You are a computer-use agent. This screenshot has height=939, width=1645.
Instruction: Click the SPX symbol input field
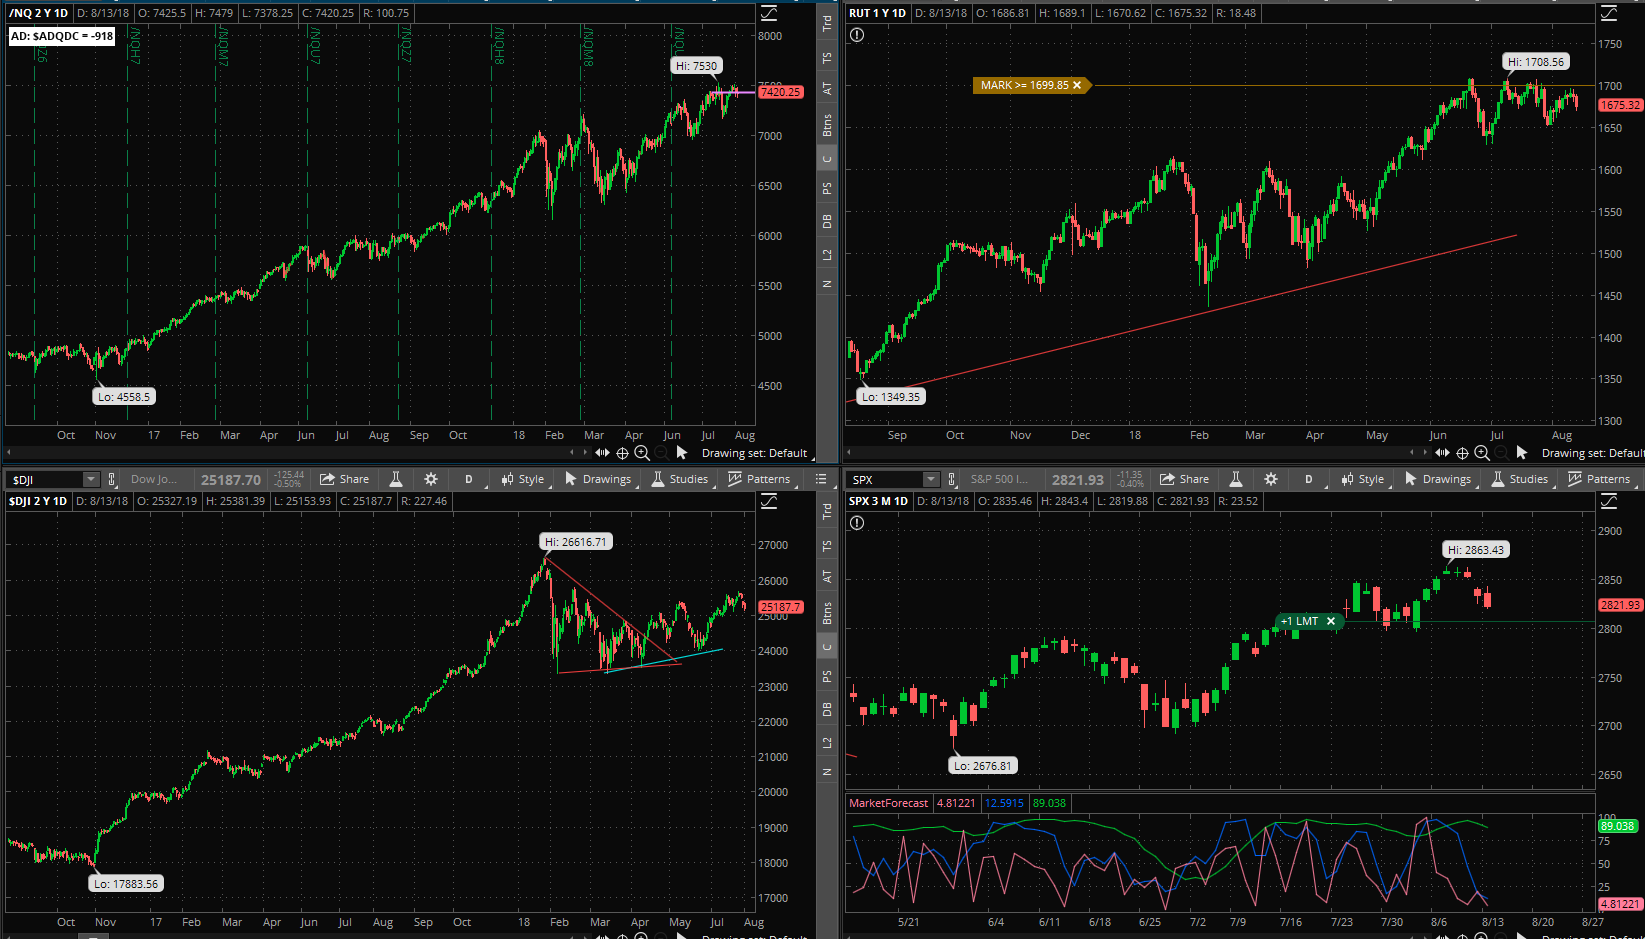tap(885, 479)
